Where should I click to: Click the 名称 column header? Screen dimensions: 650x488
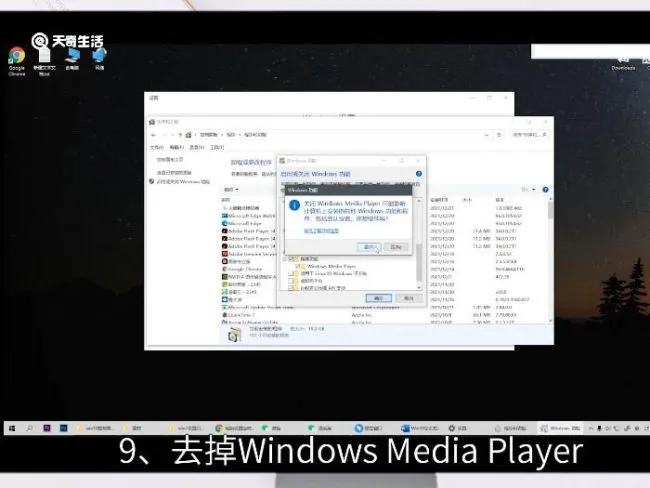point(226,200)
